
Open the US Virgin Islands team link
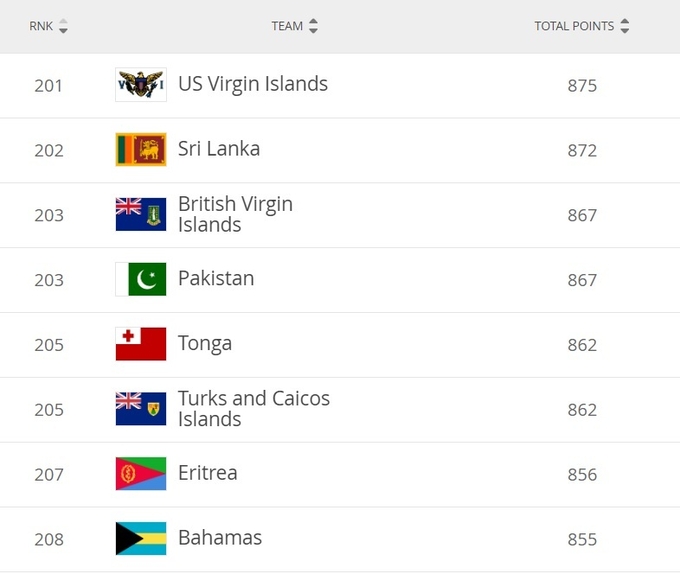pos(253,84)
